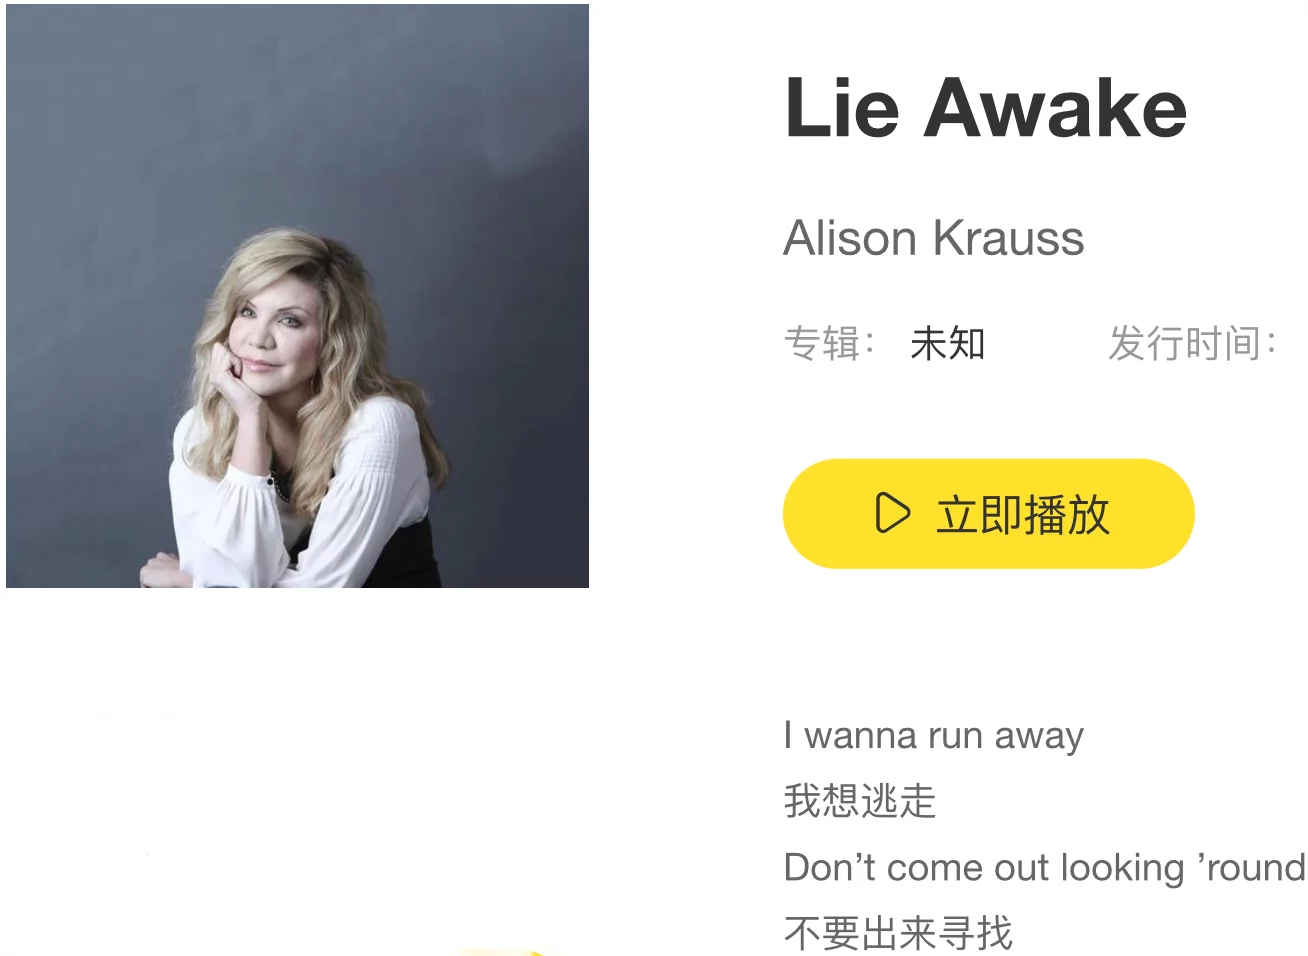The image size is (1308, 956).
Task: Click the play triangle icon in yellow button
Action: tap(892, 513)
